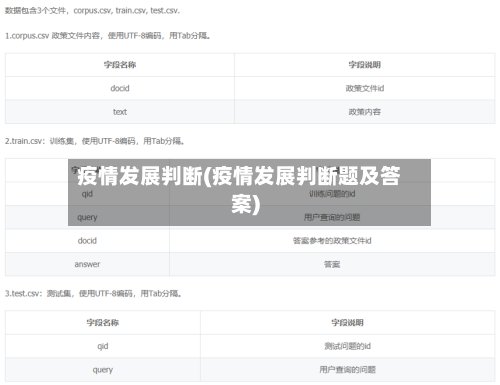The image size is (500, 385).
Task: Select the '1.corpus.csv 政策文件内容' description line
Action: pos(108,36)
